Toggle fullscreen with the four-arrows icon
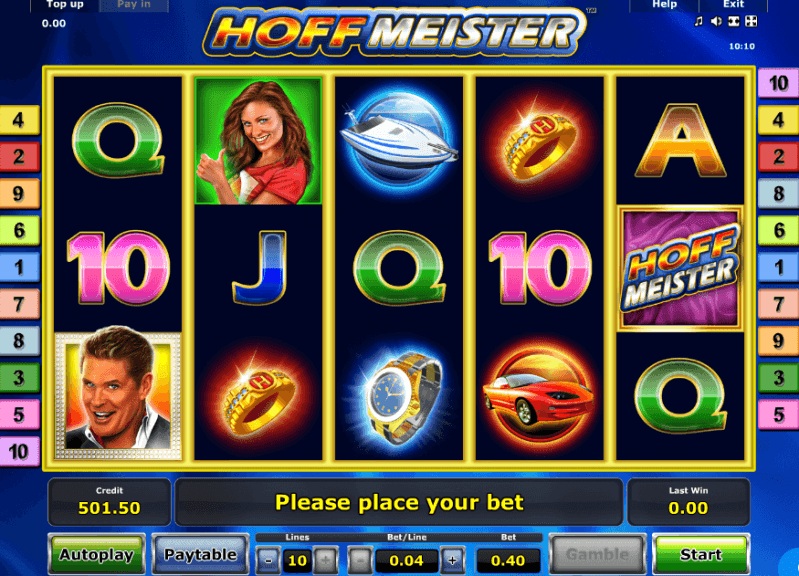 point(751,21)
